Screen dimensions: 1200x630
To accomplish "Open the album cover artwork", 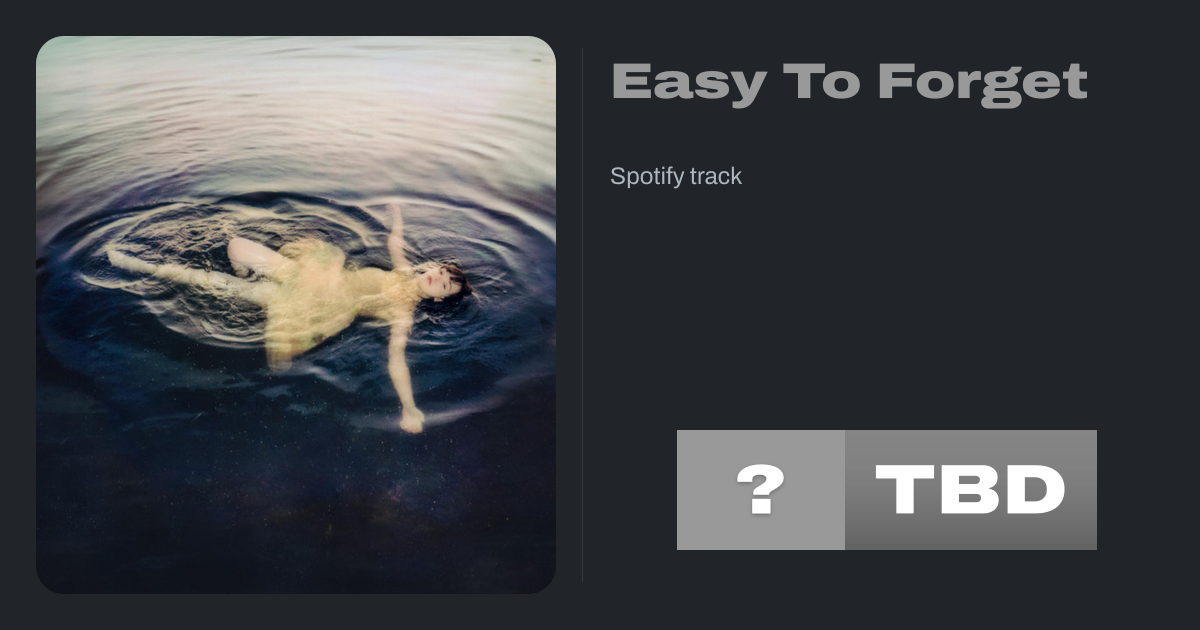I will [296, 315].
